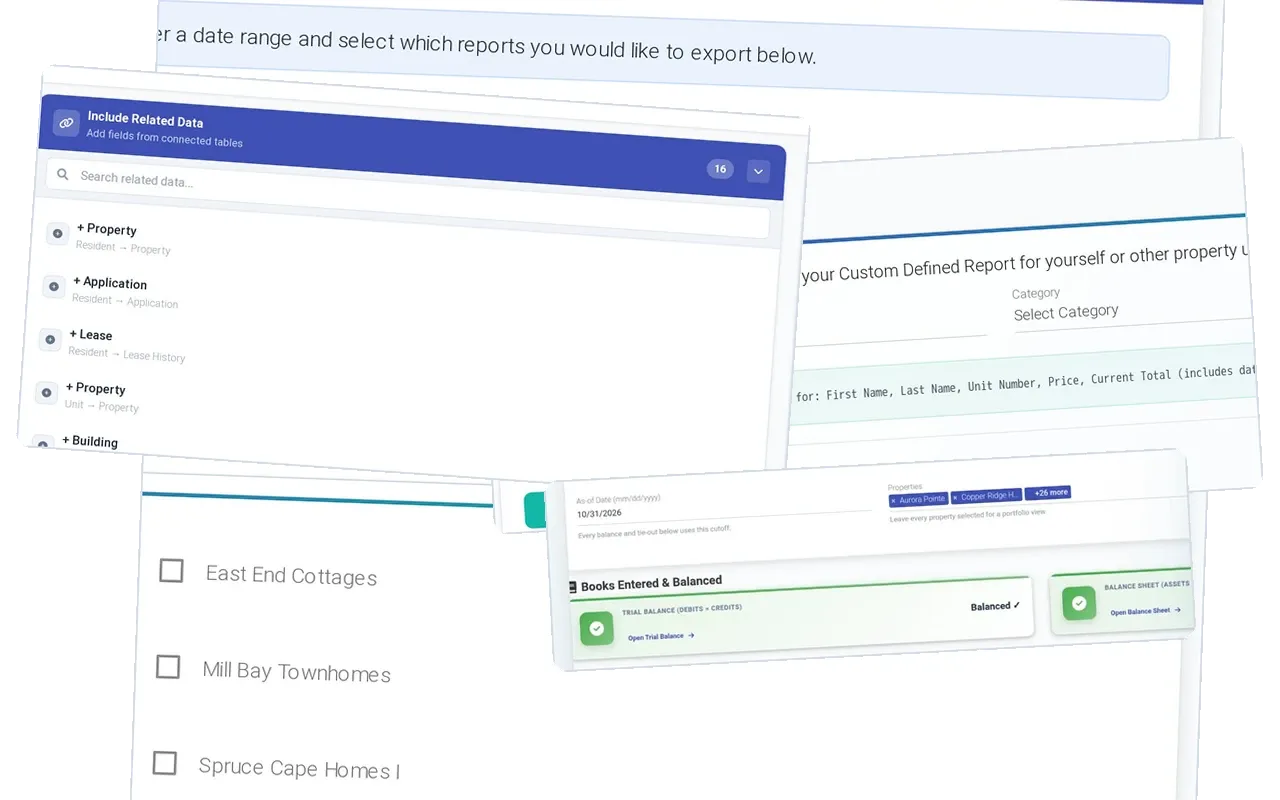Add the Unit → Property relation plus icon
This screenshot has width=1280, height=800.
46,393
